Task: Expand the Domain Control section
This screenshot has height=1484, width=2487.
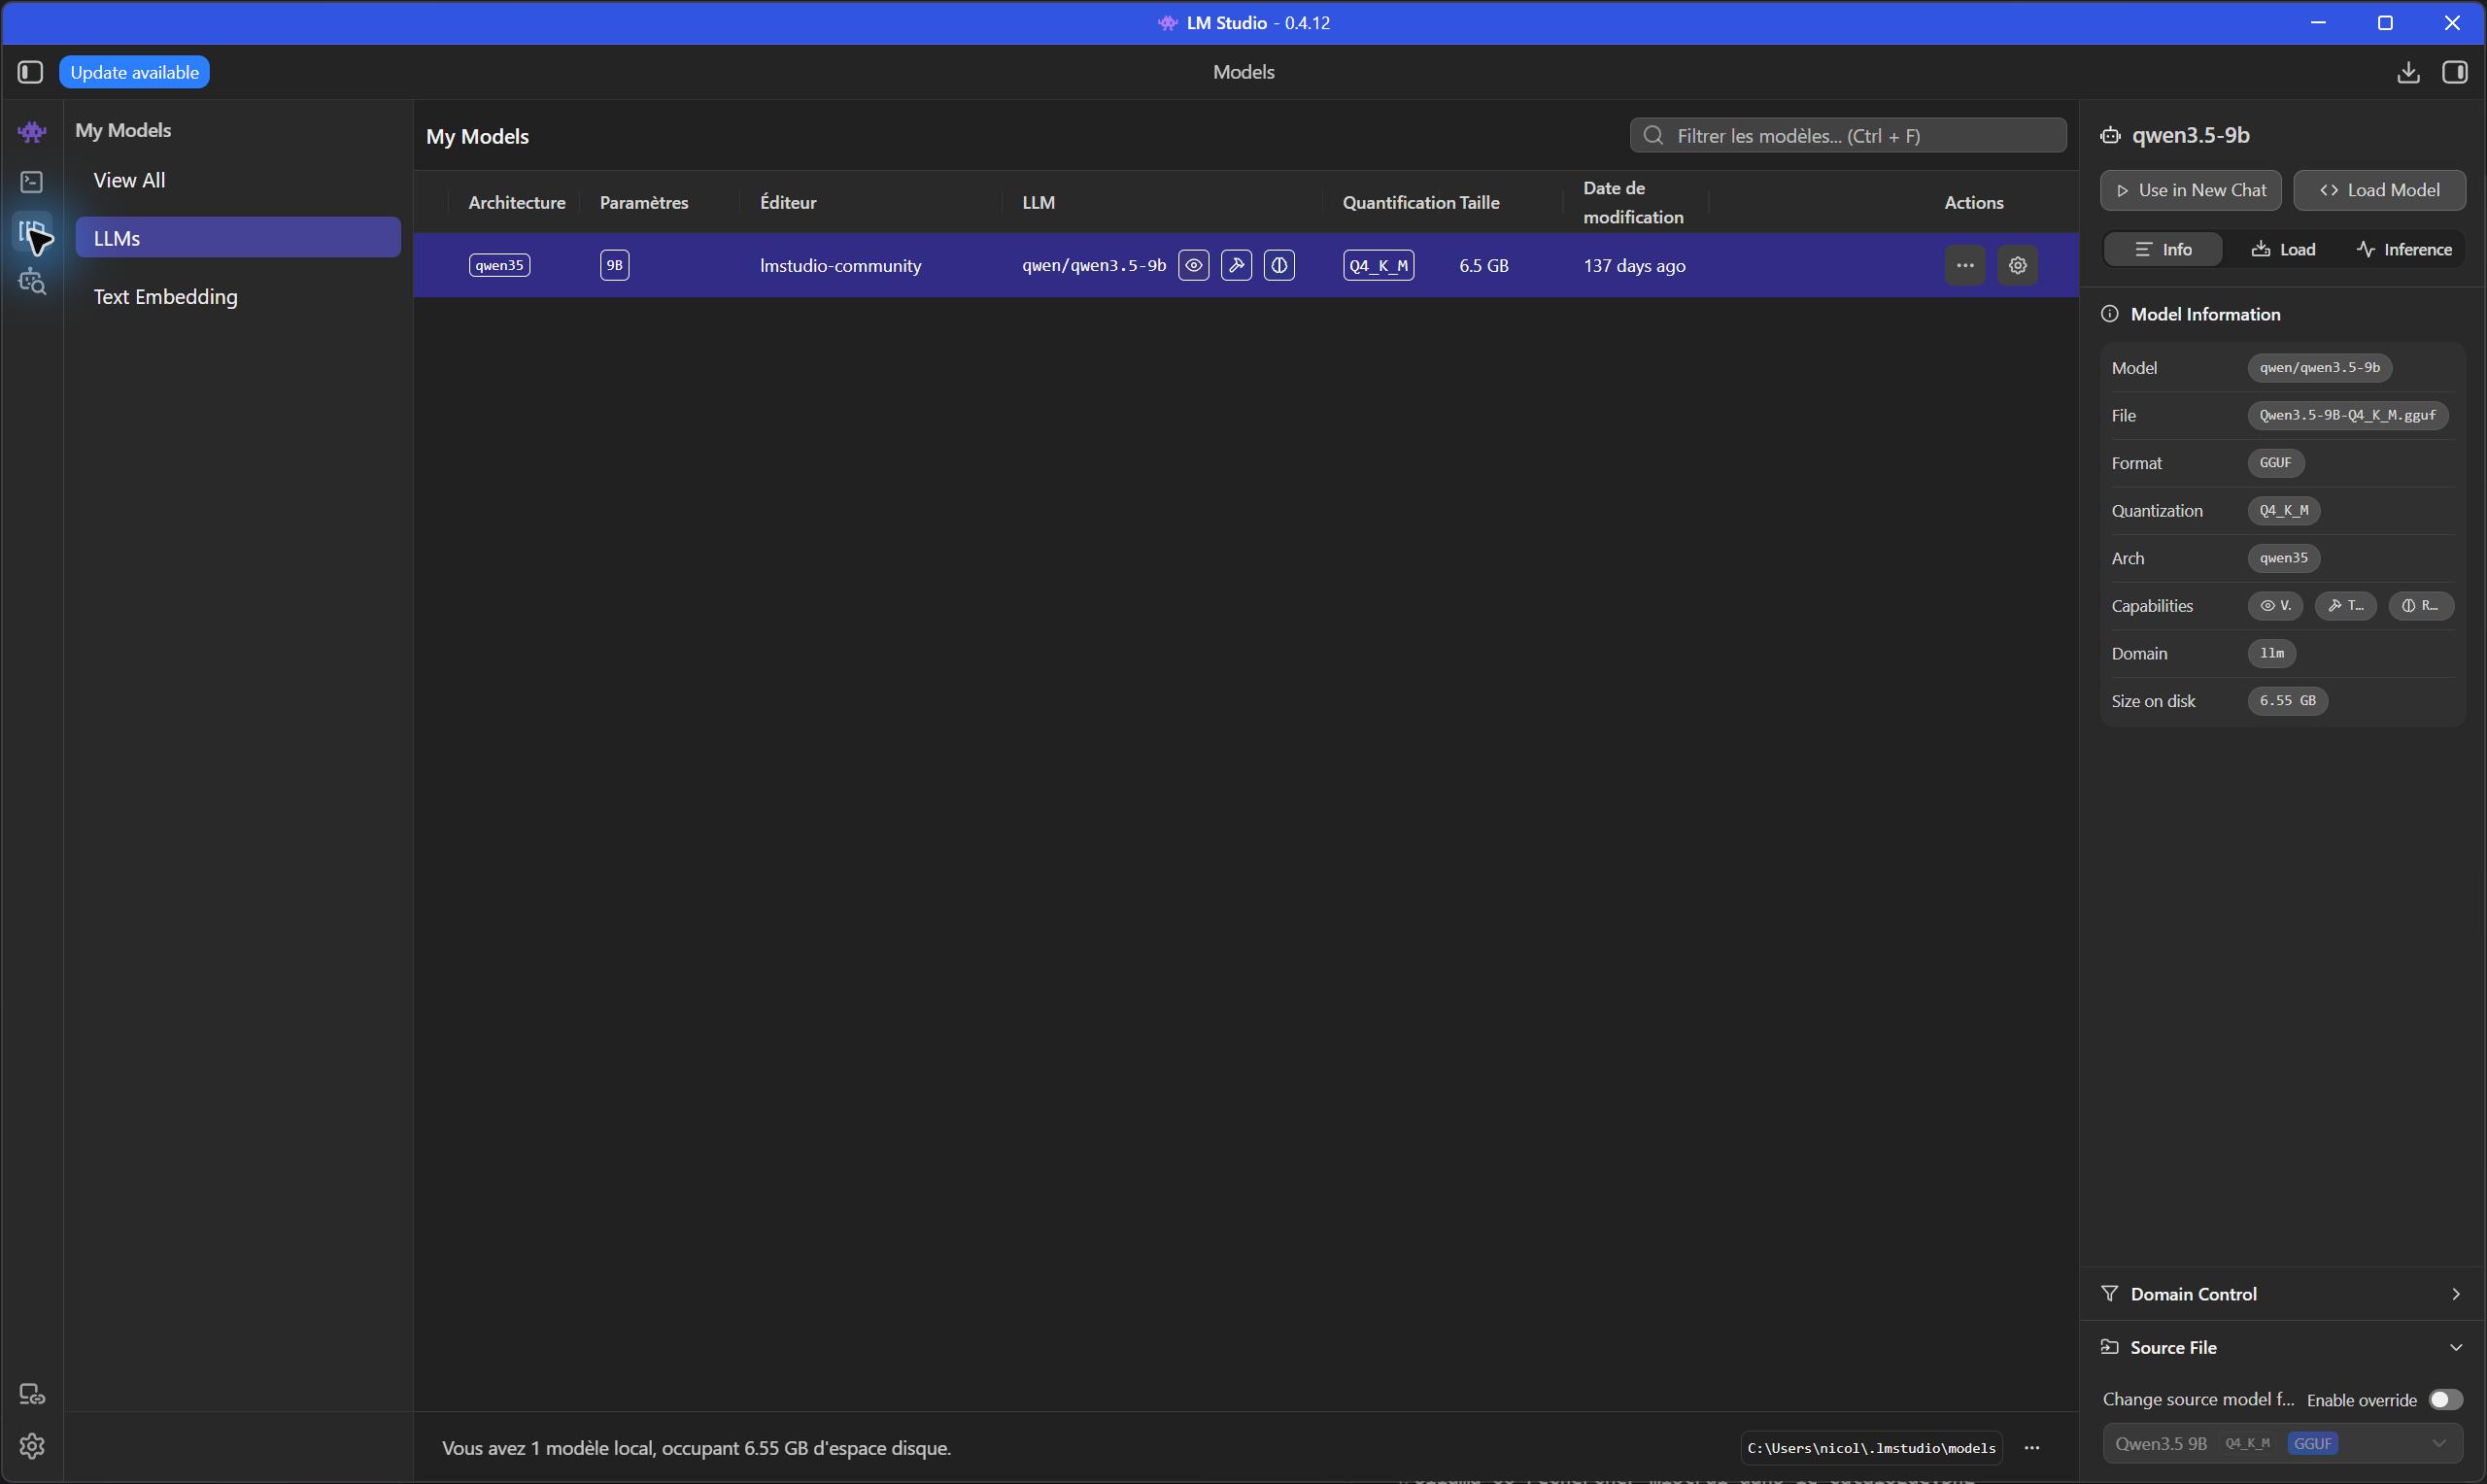Action: (x=2283, y=1294)
